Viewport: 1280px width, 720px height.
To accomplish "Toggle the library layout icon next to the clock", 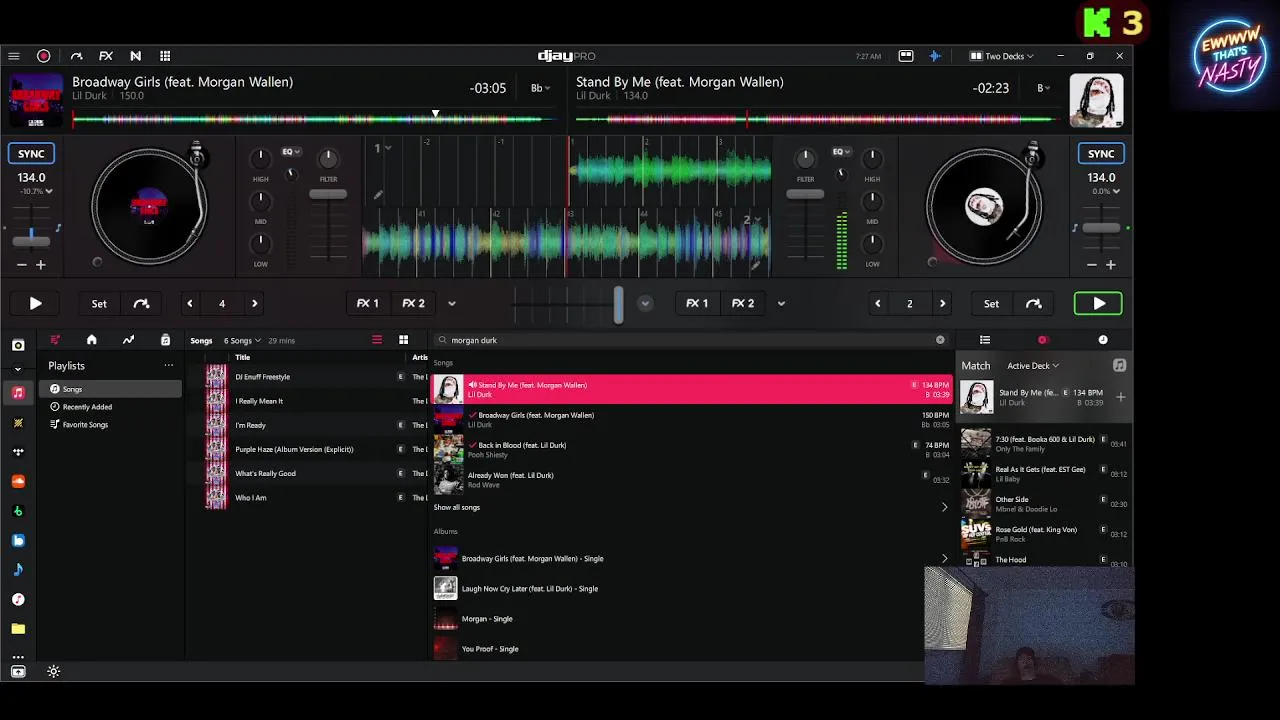I will [906, 56].
